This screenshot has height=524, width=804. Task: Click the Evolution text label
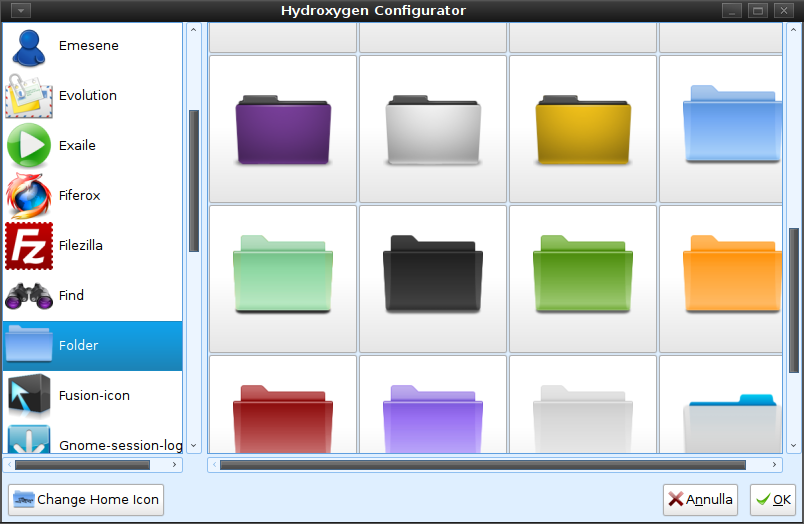(x=88, y=95)
